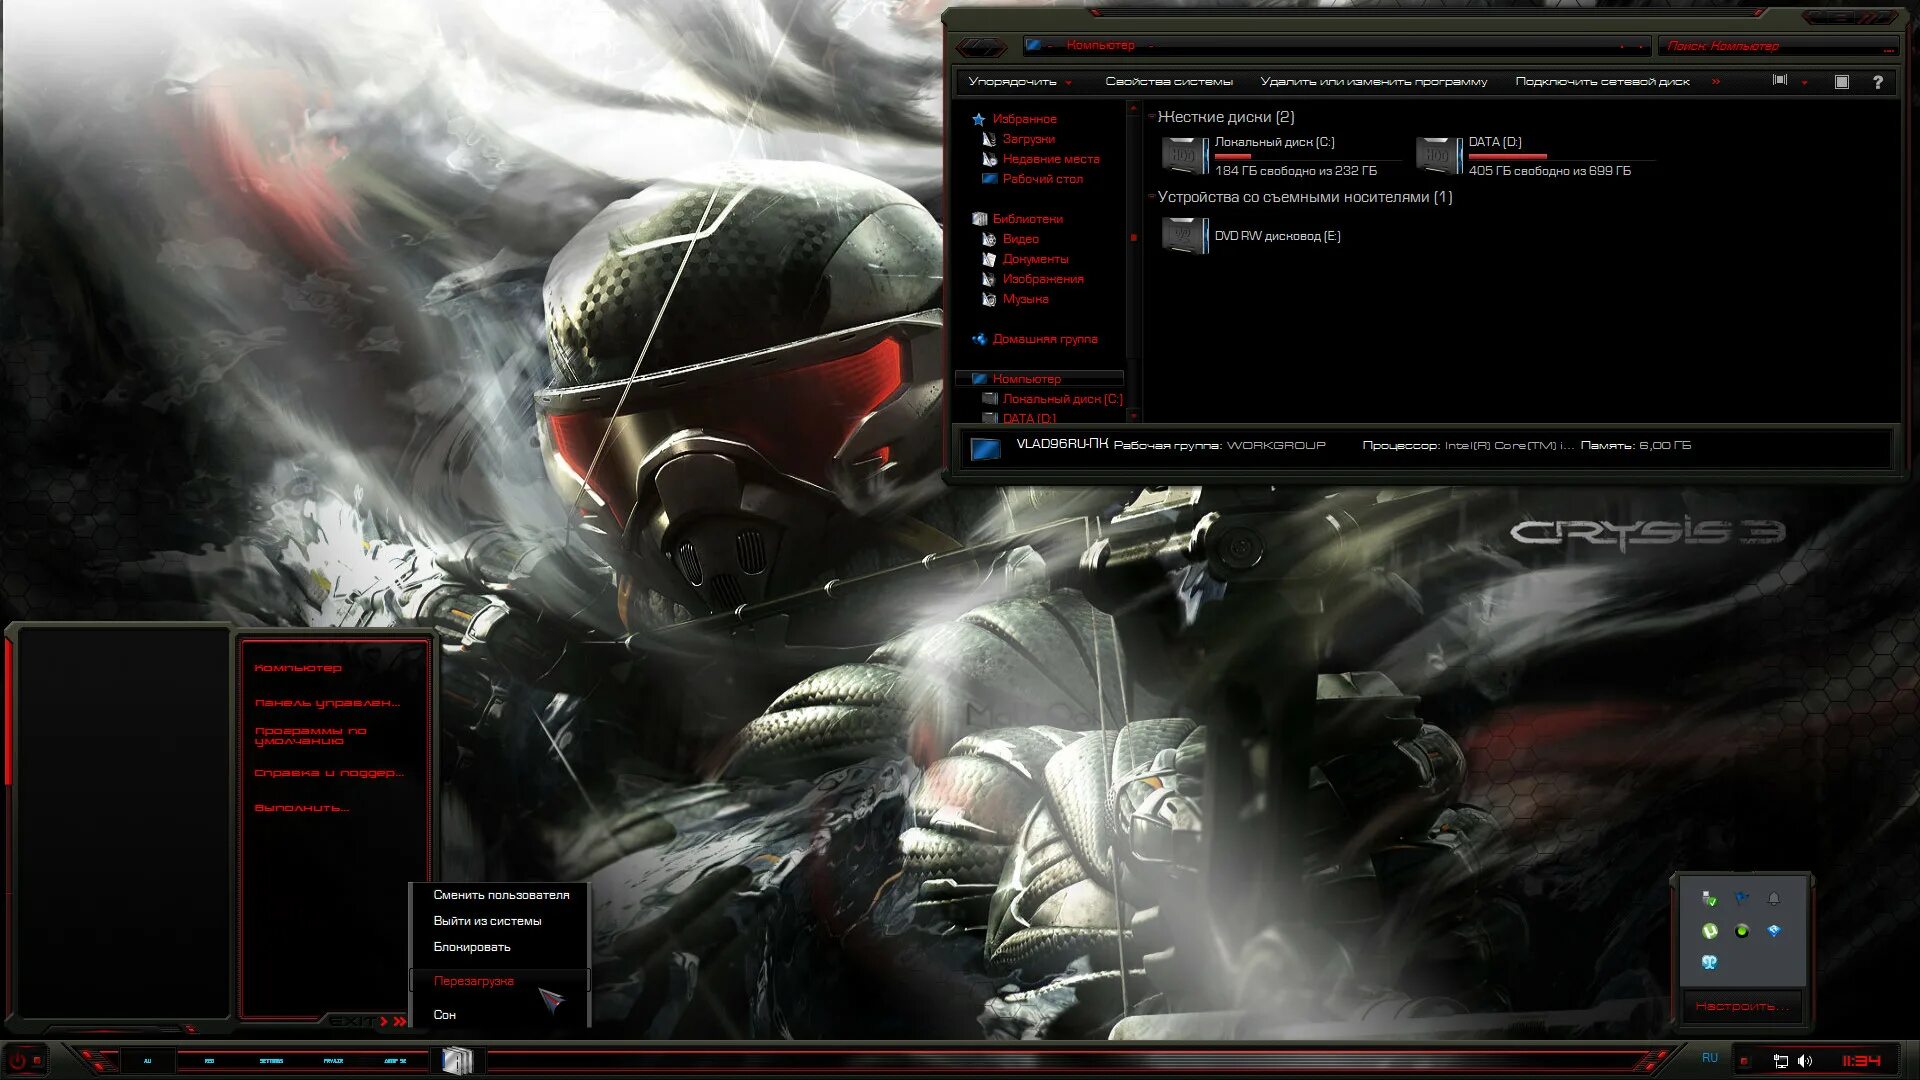Image resolution: width=1920 pixels, height=1080 pixels.
Task: Click address bar breadcrumb arrow after Компьютер
Action: pos(1152,45)
